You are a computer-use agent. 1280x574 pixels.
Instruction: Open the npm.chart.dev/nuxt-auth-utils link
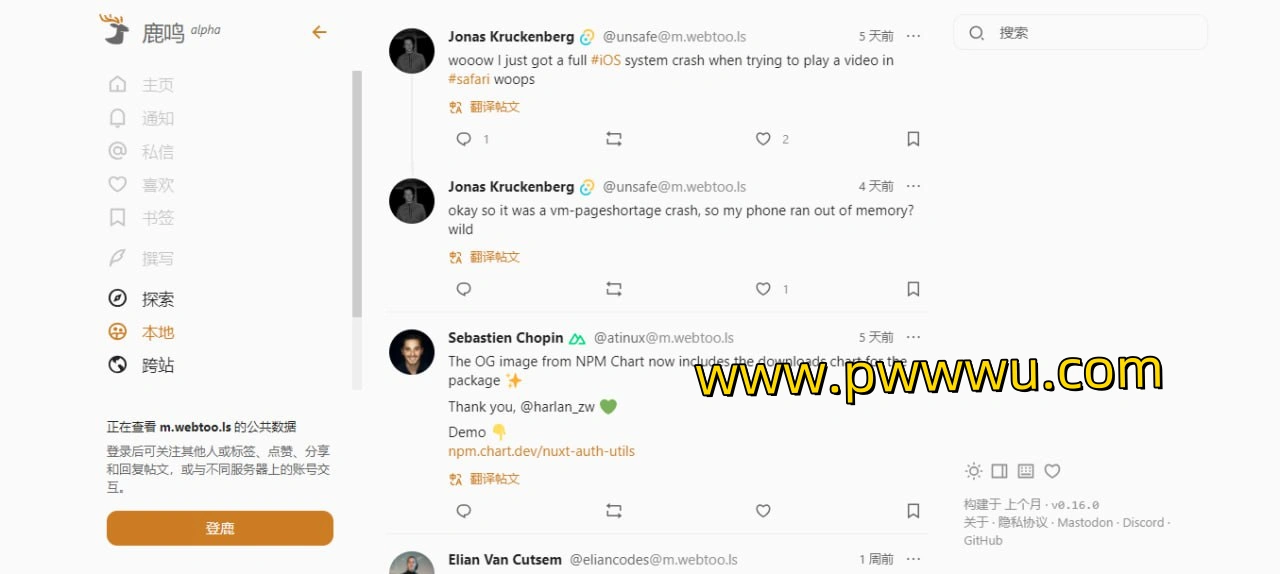coord(541,451)
